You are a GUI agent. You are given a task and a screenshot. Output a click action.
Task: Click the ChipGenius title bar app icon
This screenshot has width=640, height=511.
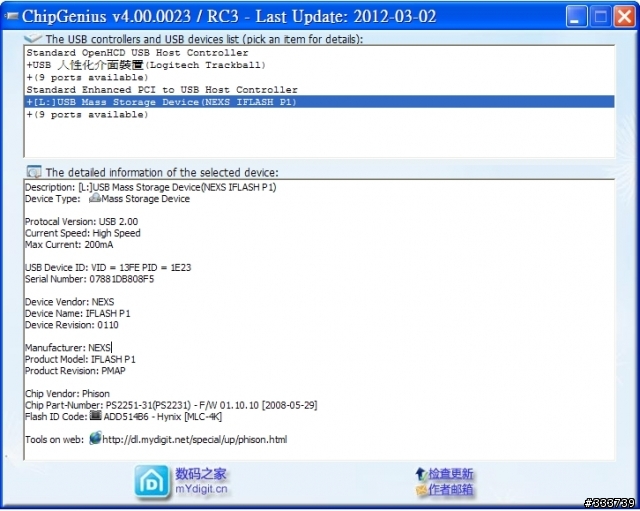tap(11, 16)
